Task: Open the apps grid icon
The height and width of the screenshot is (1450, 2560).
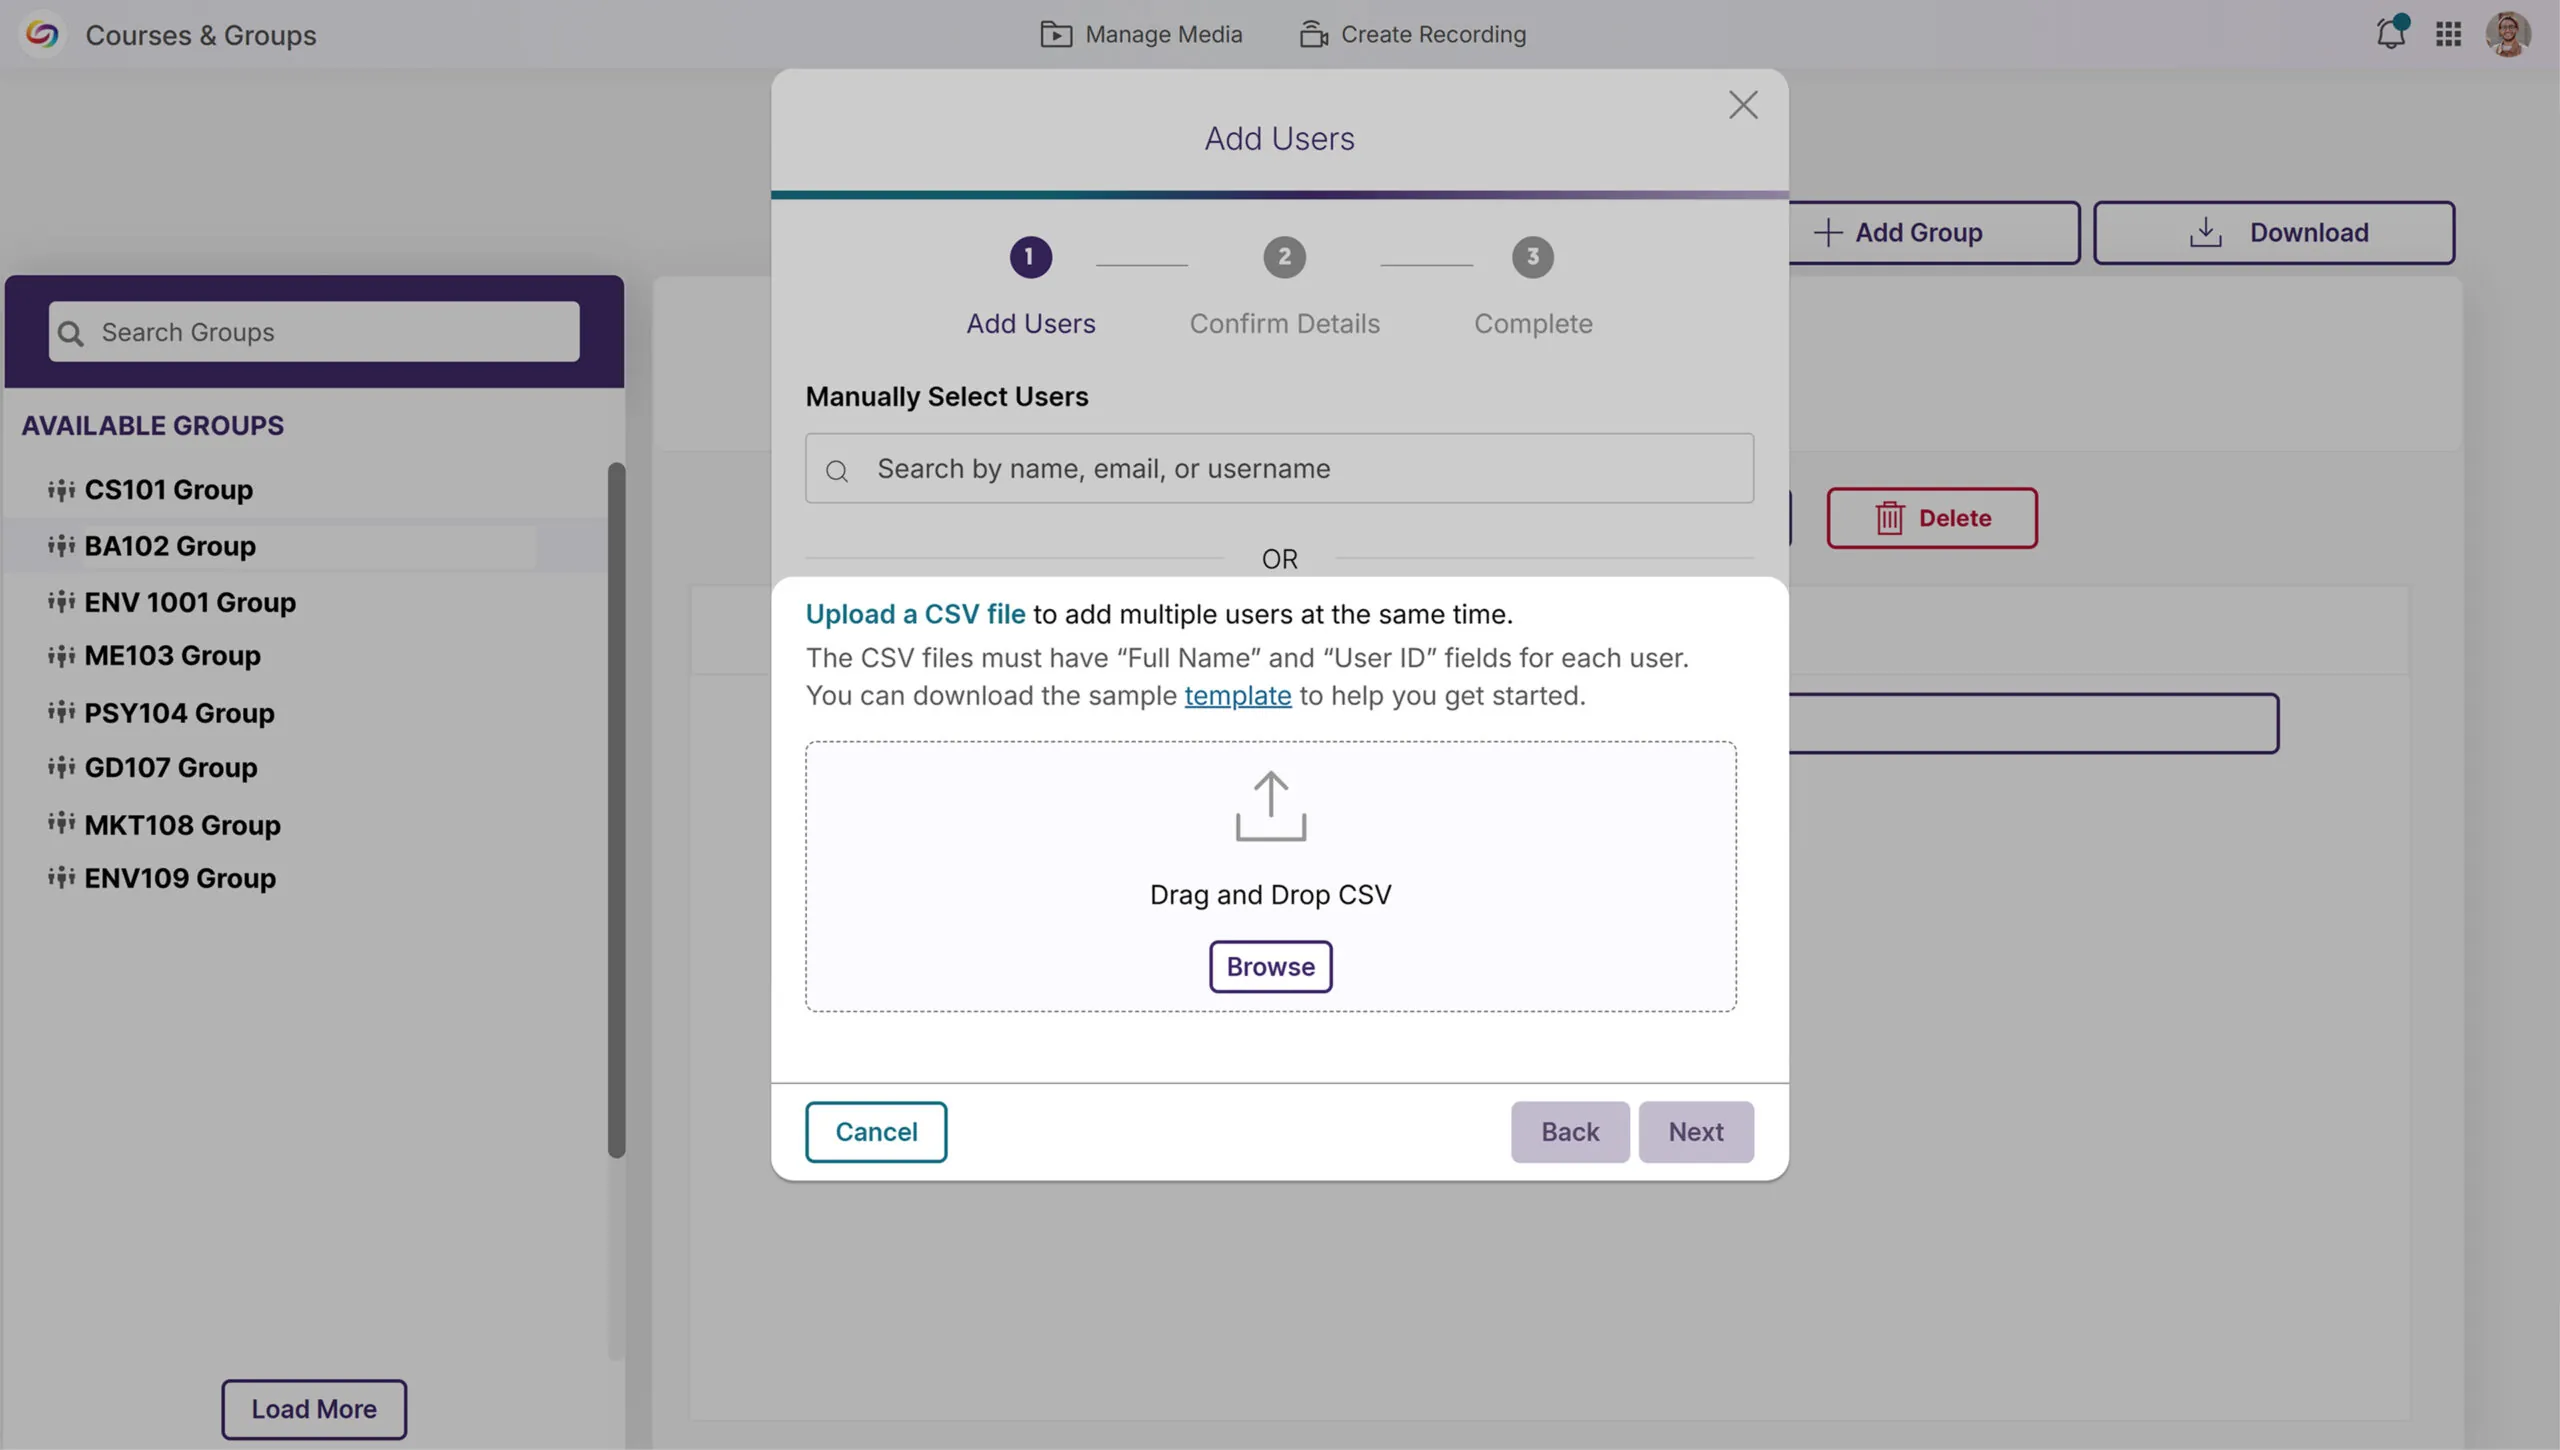Action: point(2448,34)
